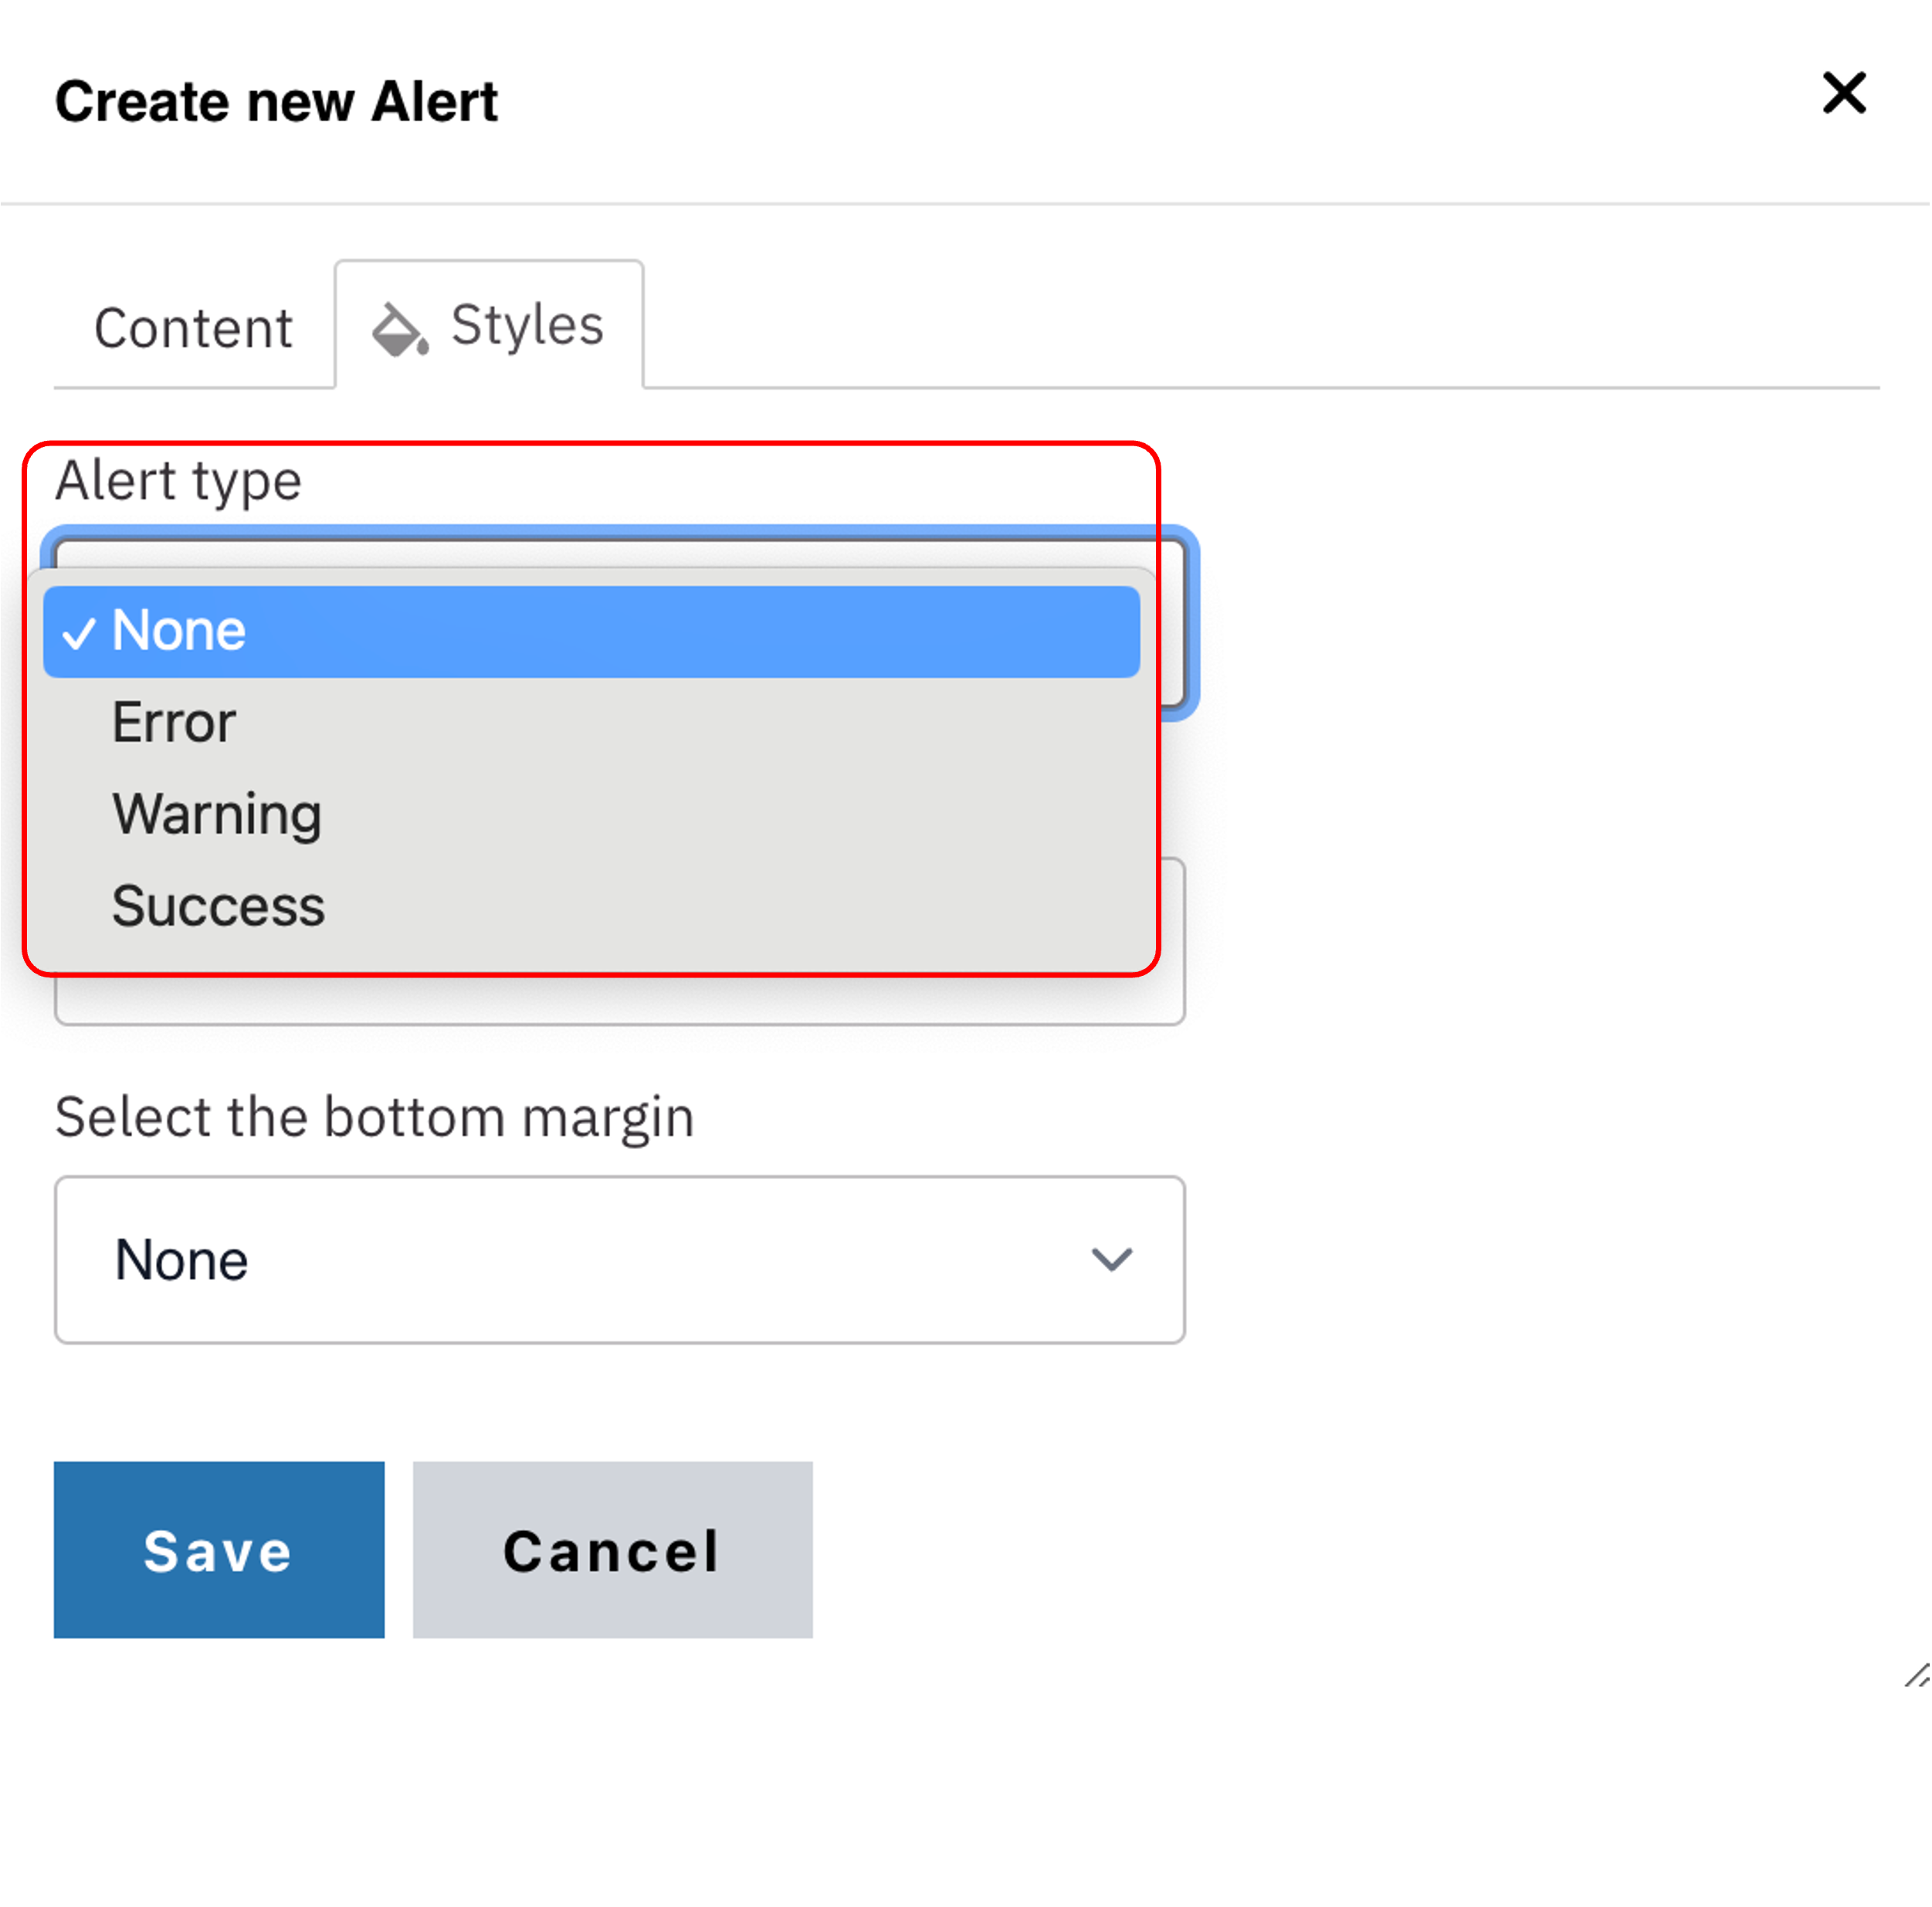This screenshot has width=1932, height=1907.
Task: Click the paint bucket icon on Styles tab
Action: click(x=400, y=329)
